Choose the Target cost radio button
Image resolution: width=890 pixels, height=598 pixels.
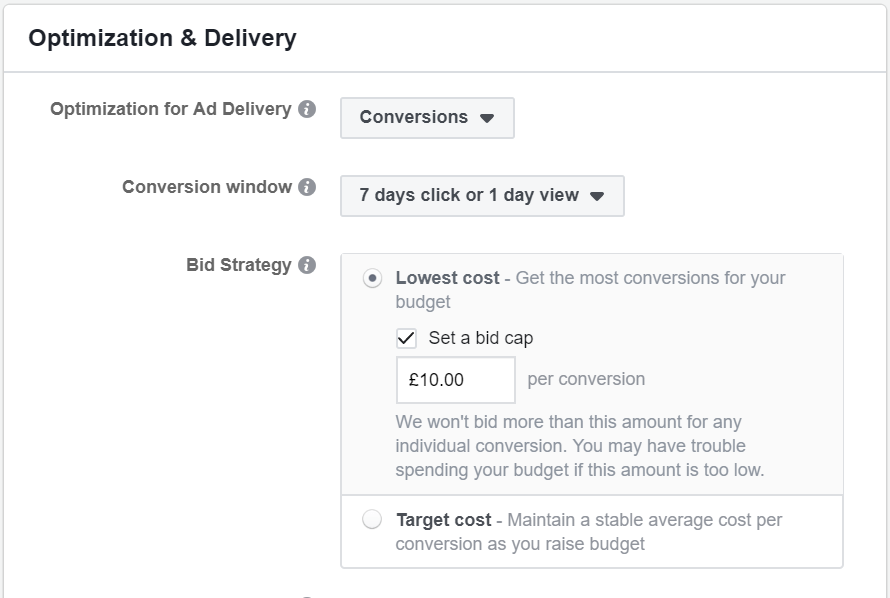pyautogui.click(x=372, y=520)
